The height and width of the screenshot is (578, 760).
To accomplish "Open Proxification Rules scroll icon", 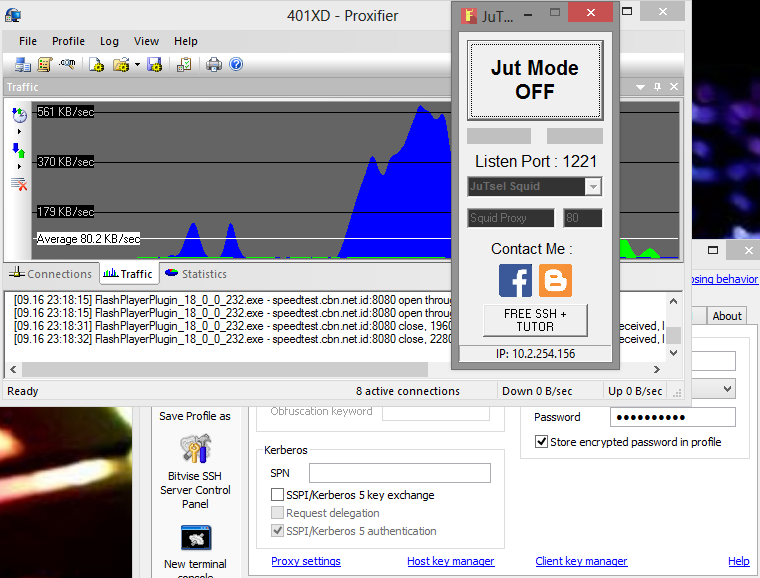I will coord(45,64).
